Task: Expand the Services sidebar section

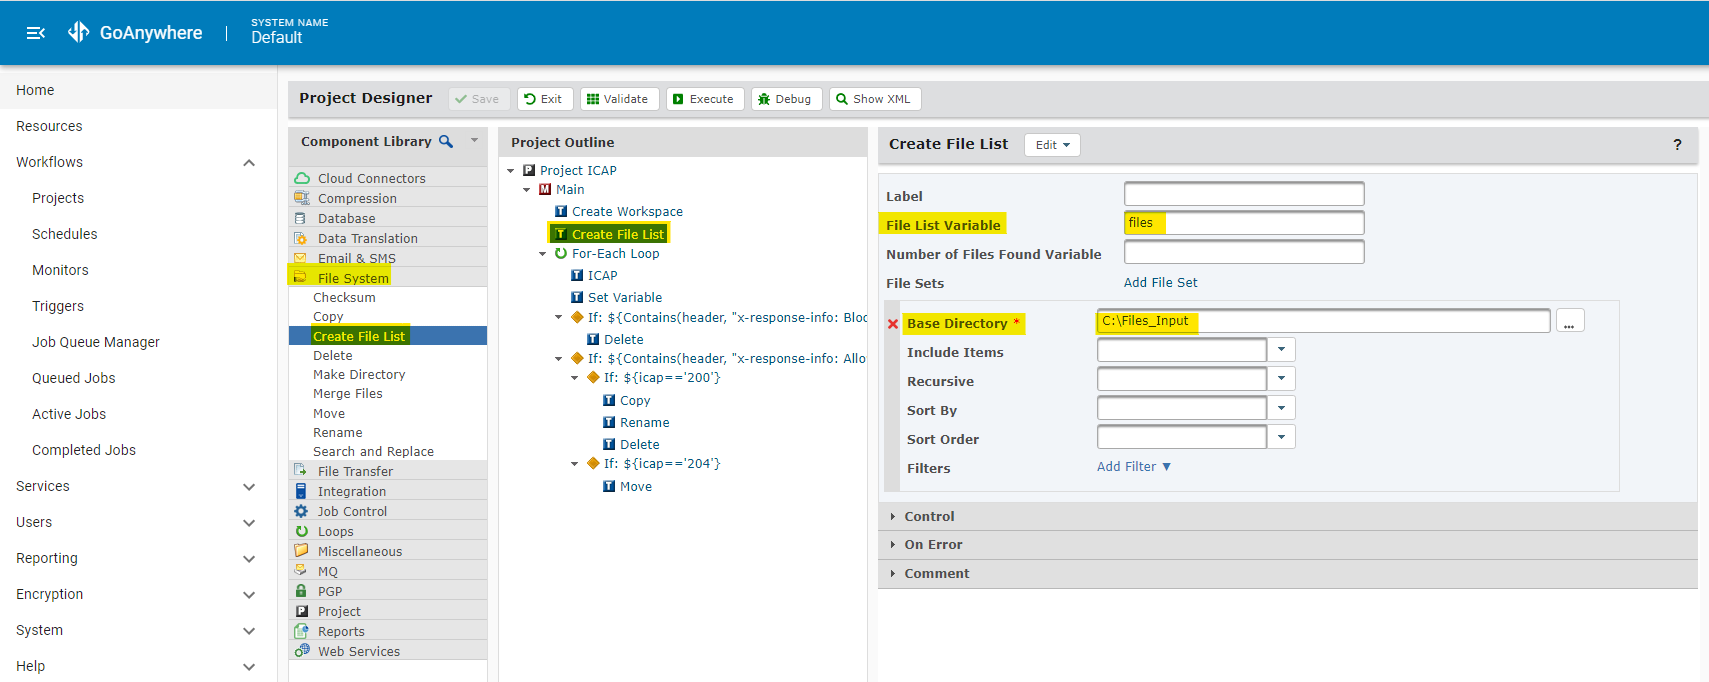Action: (249, 487)
